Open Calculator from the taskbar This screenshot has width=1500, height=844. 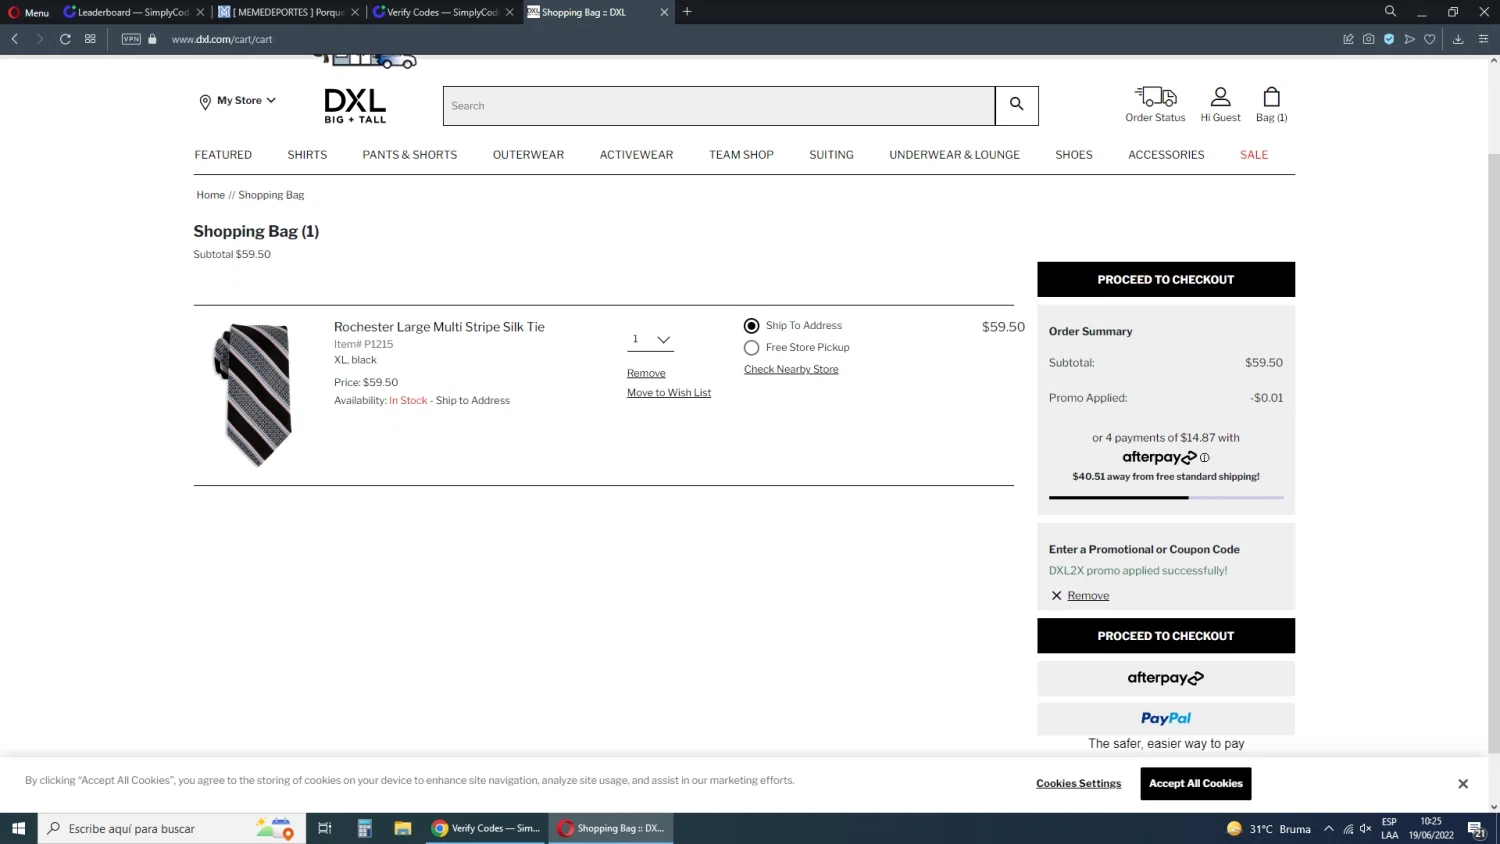[x=364, y=828]
